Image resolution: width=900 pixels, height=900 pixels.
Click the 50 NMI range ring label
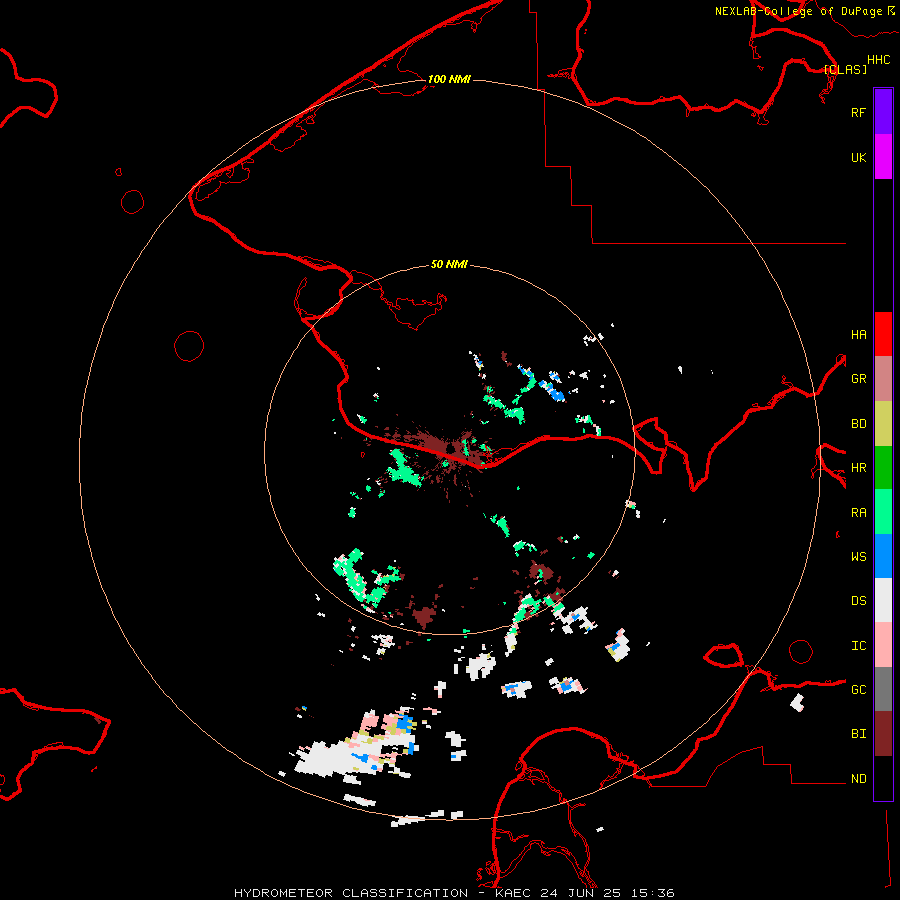pos(449,264)
